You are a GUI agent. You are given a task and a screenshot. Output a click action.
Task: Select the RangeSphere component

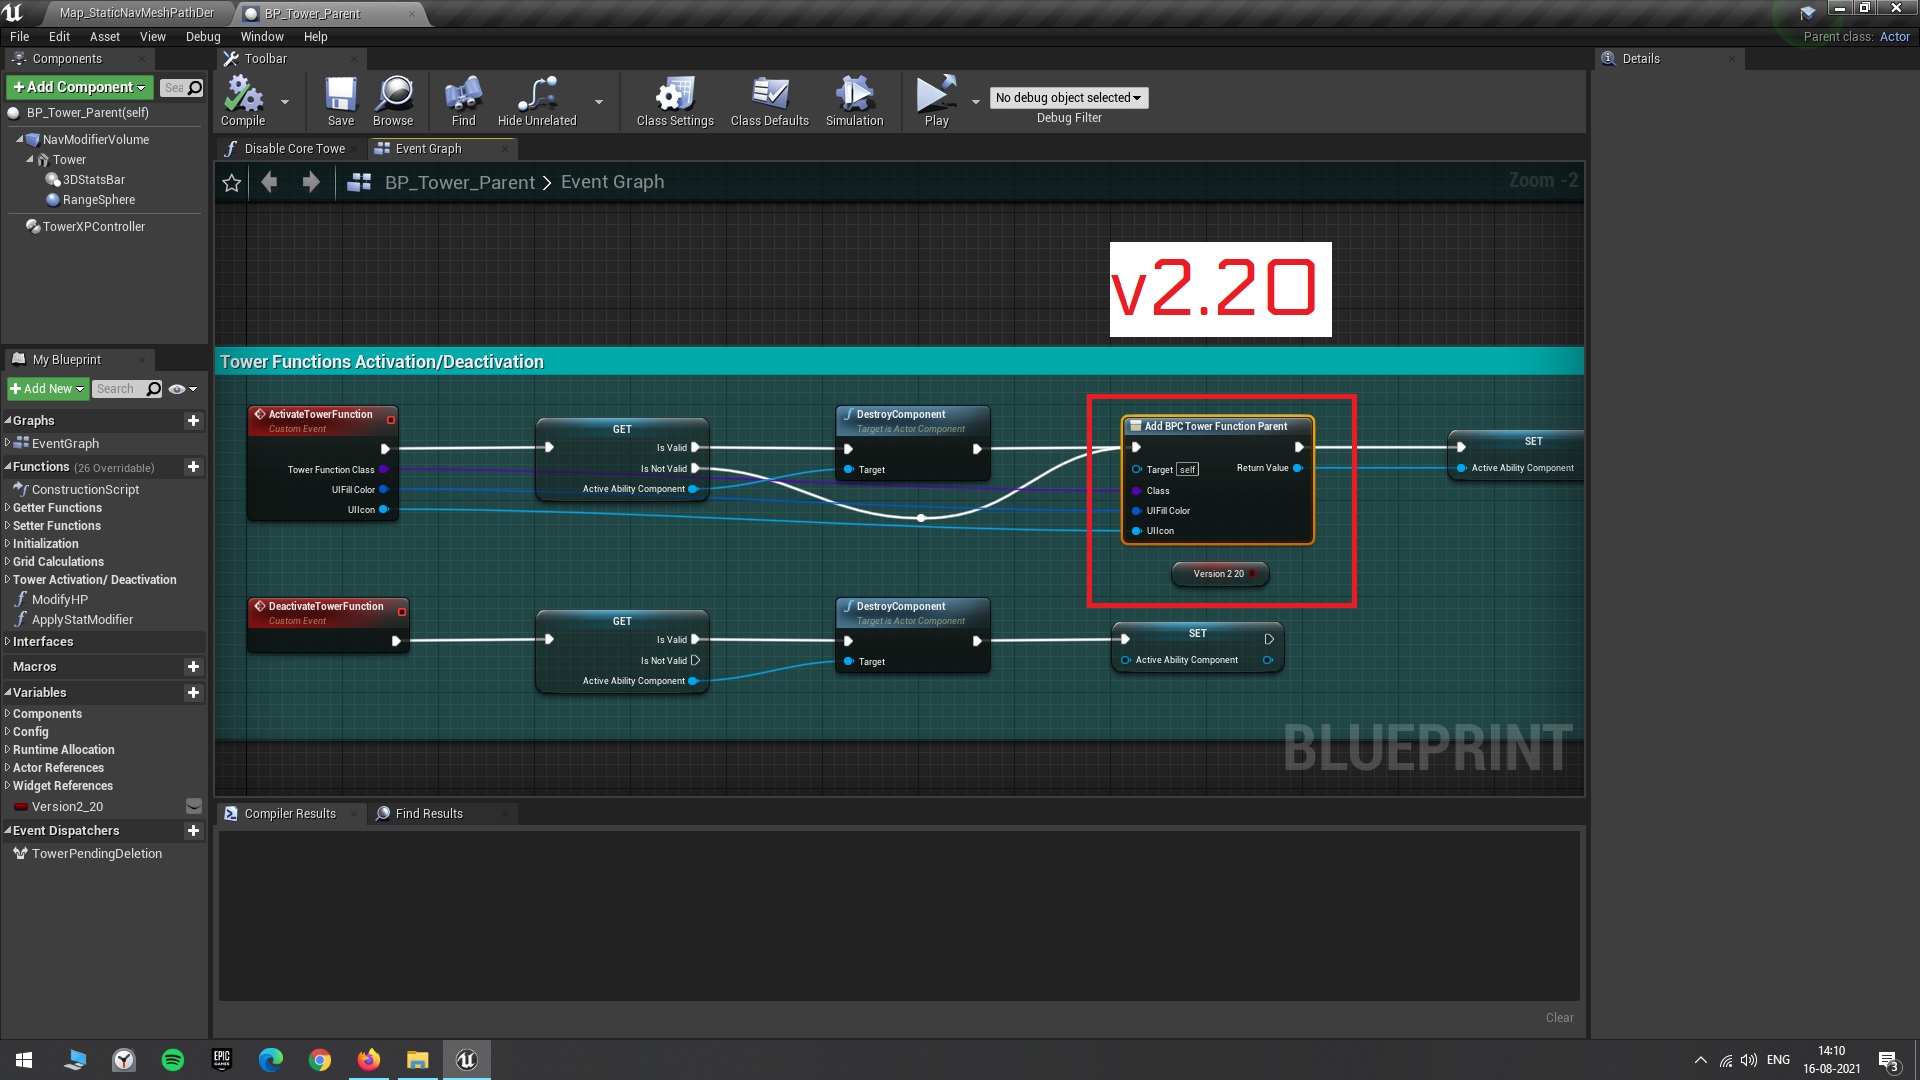point(98,200)
